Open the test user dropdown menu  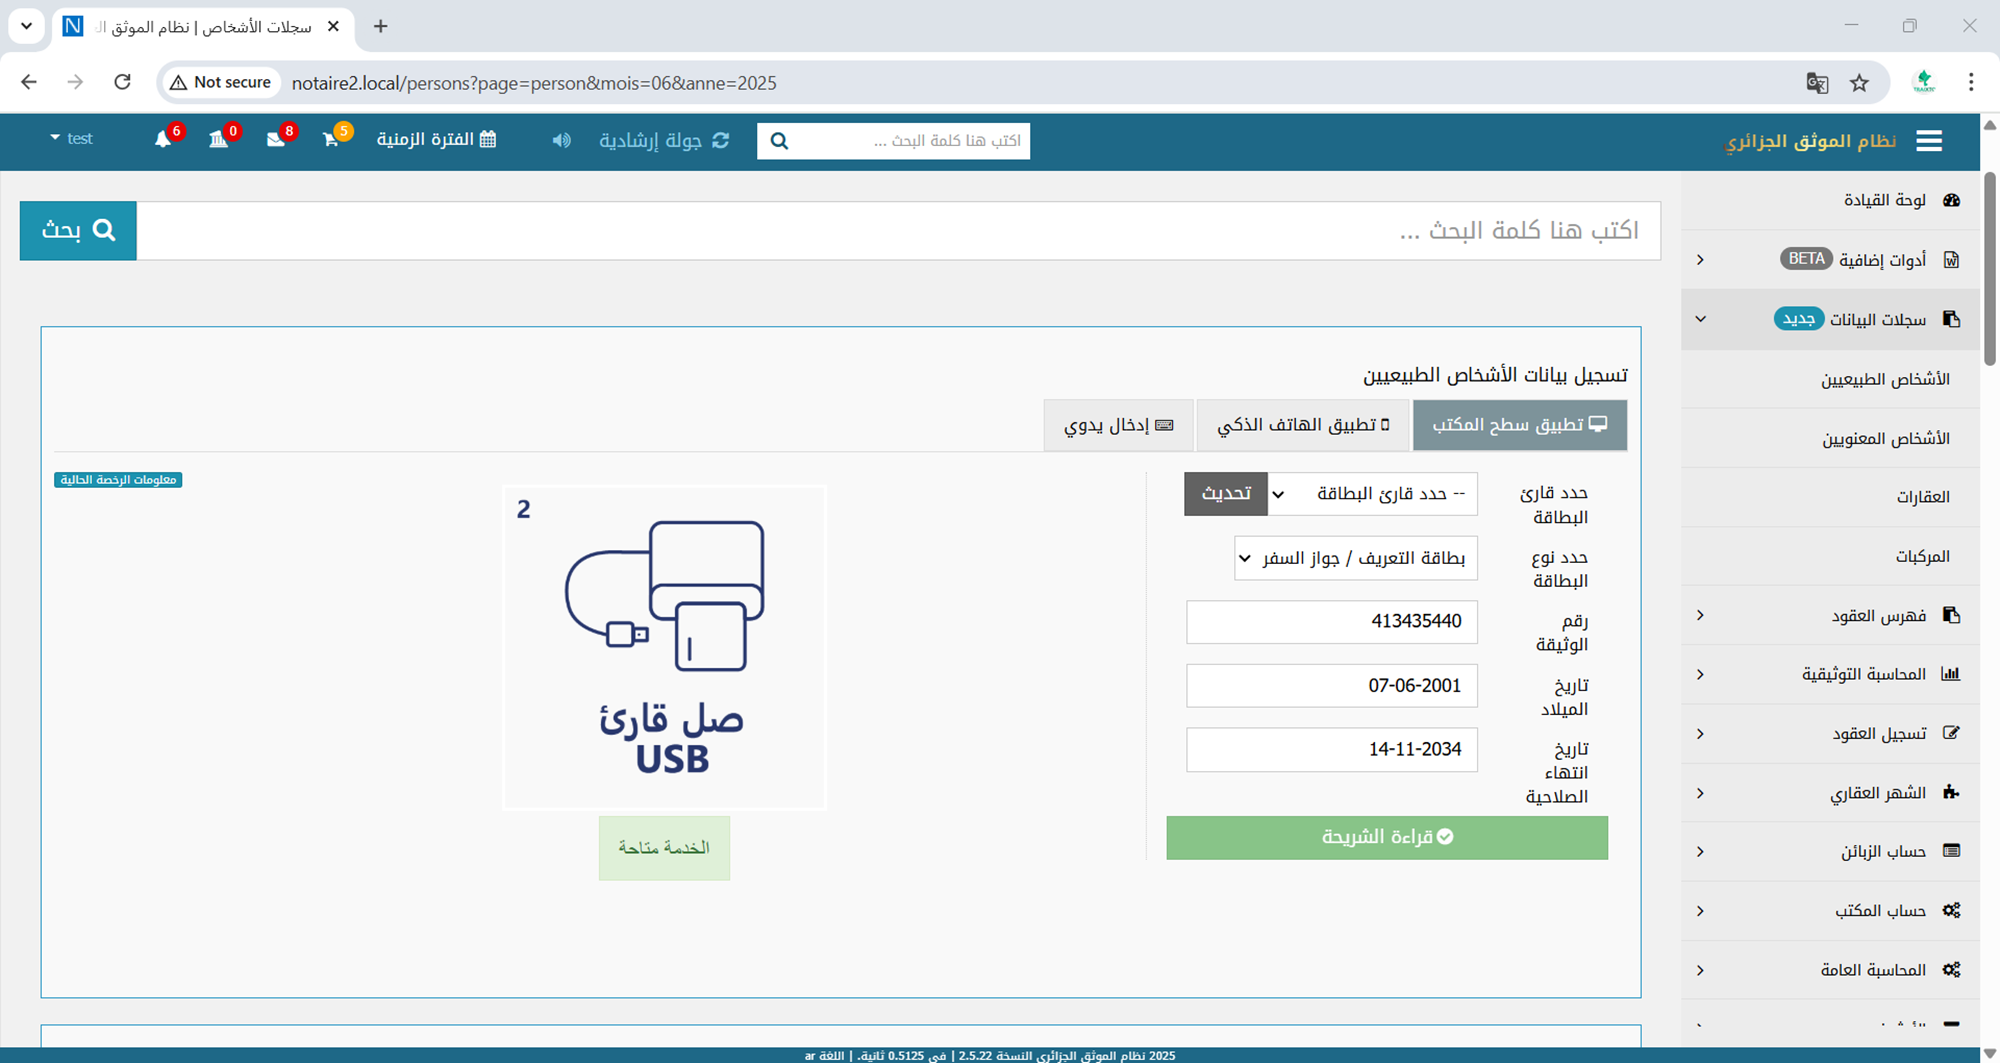[71, 139]
